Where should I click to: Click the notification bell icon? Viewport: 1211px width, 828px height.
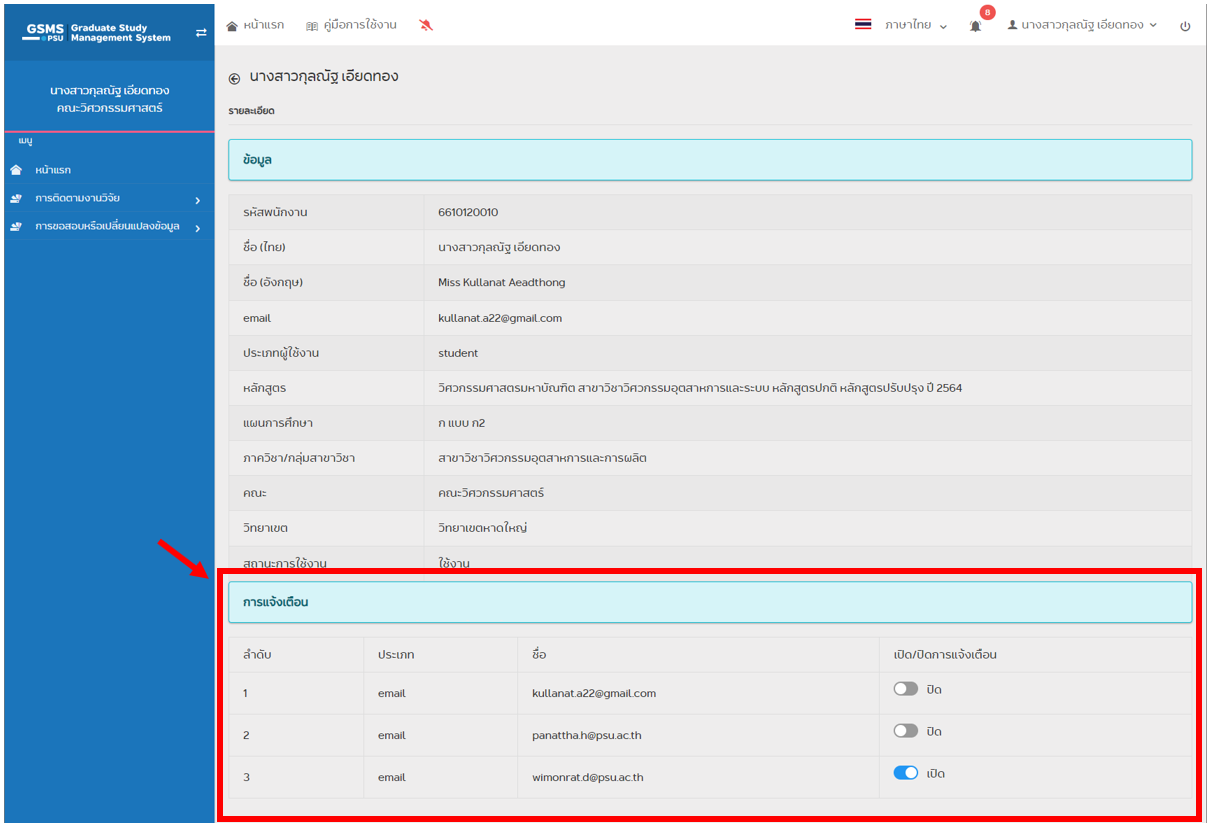coord(975,26)
